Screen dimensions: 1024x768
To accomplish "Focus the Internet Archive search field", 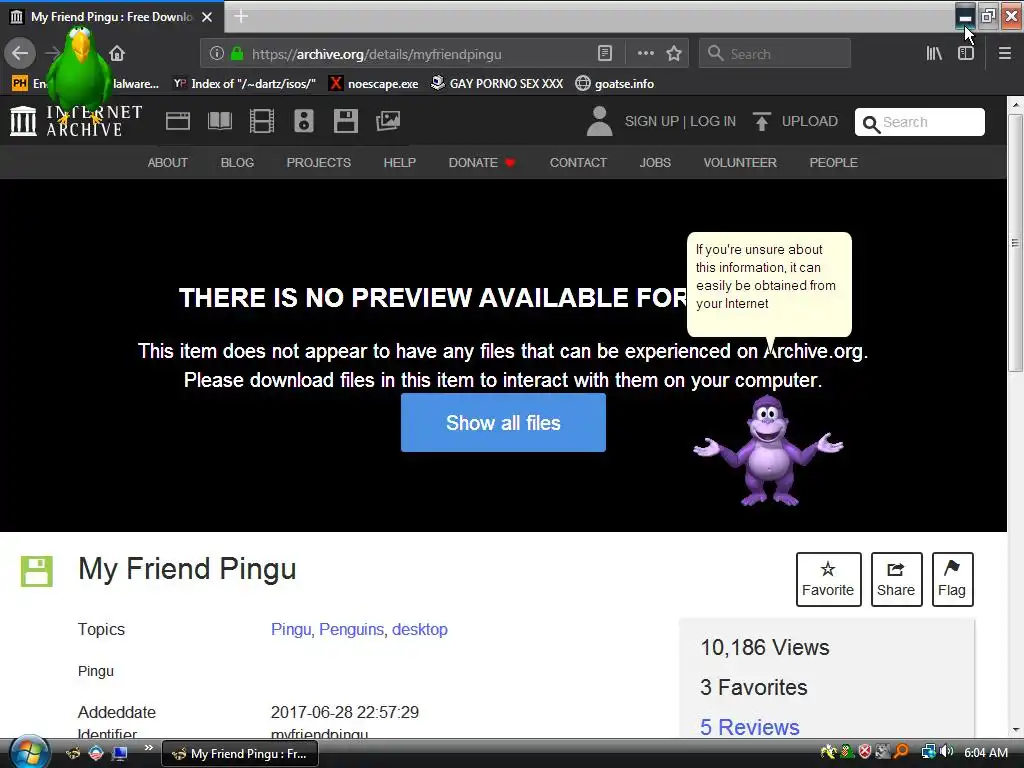I will point(920,122).
